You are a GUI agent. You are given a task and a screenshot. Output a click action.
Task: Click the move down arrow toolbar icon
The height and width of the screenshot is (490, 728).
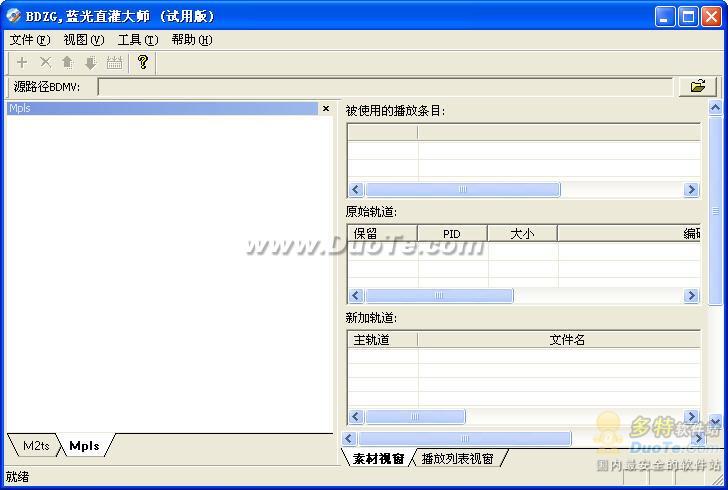tap(91, 62)
